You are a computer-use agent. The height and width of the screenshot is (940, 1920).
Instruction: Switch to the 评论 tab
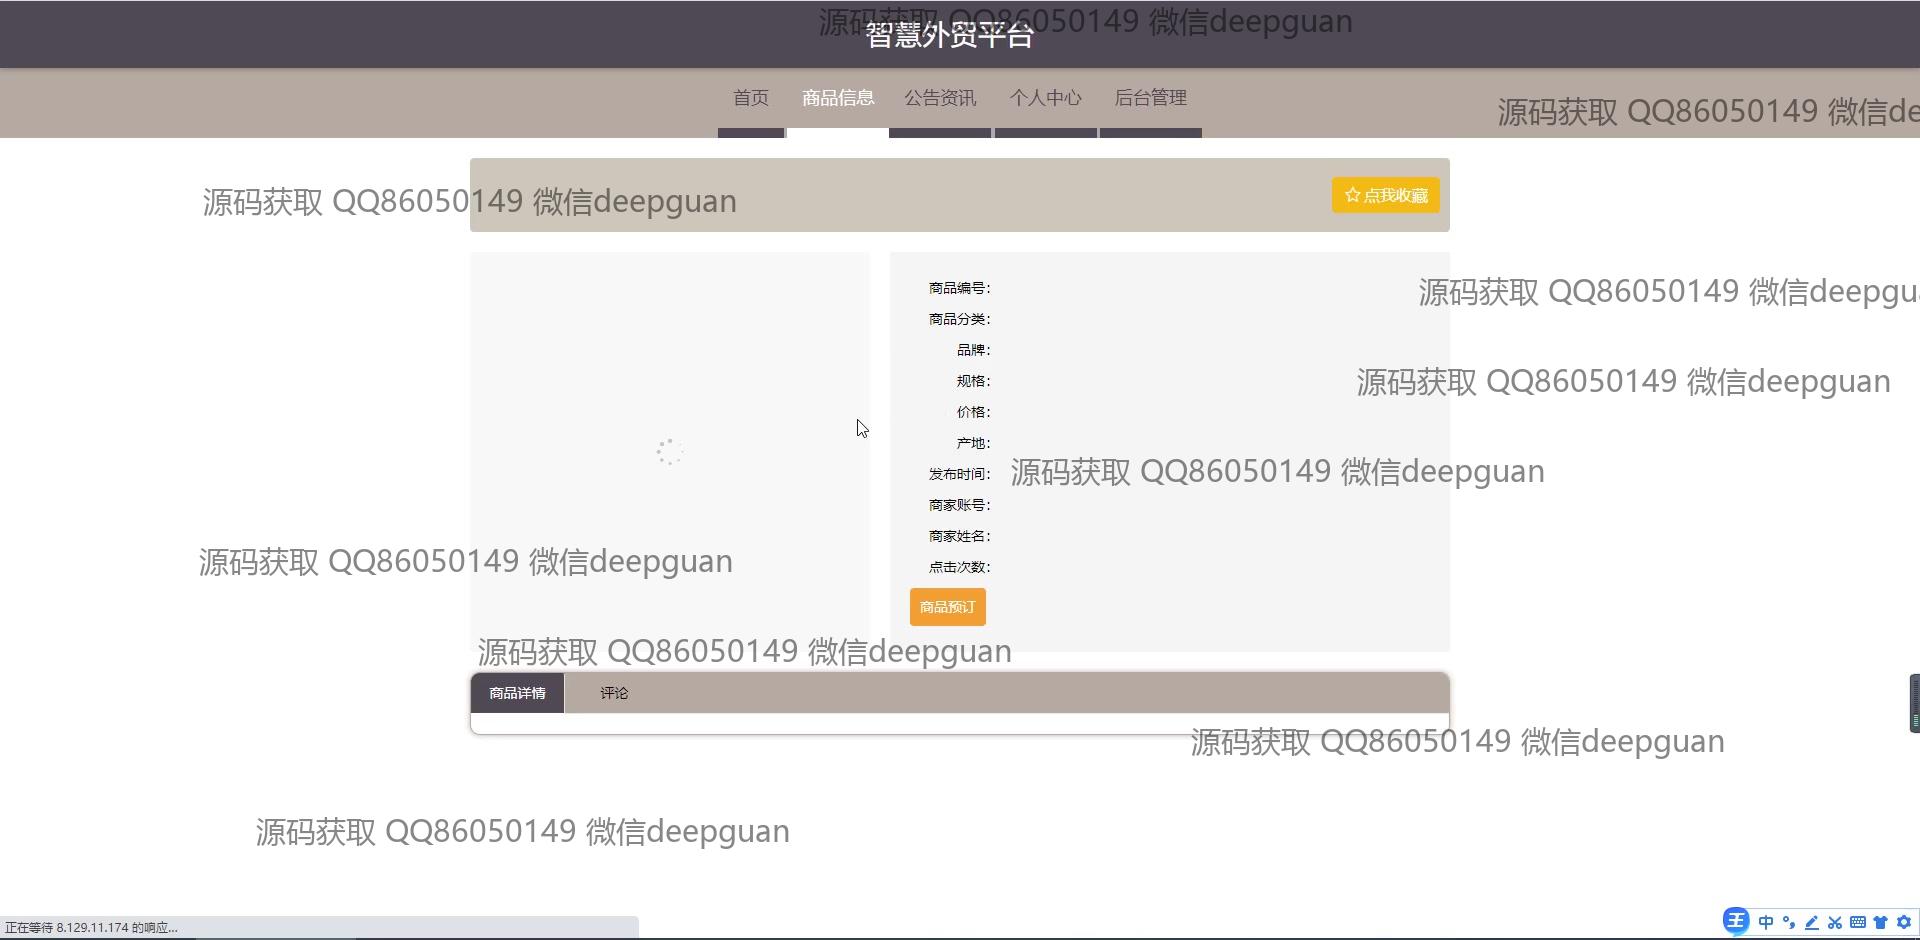(x=614, y=693)
